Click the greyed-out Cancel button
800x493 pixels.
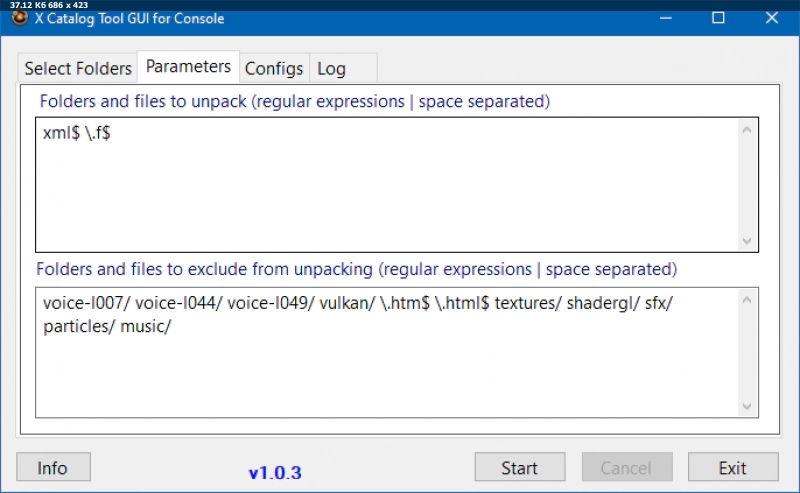627,467
